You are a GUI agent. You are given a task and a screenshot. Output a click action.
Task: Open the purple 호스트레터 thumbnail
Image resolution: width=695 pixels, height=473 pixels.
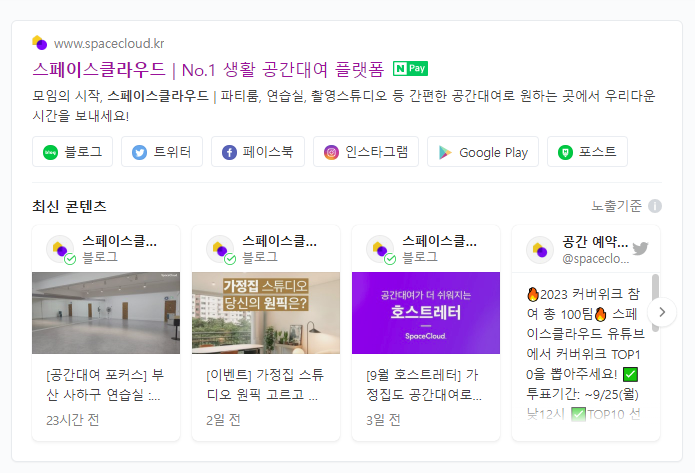coord(426,313)
